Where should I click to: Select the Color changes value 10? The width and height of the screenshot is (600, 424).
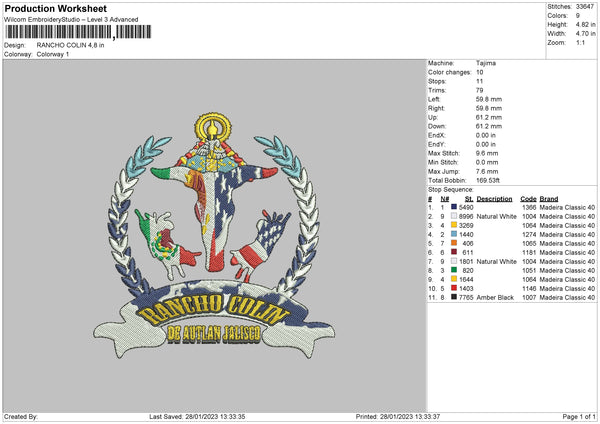tap(479, 72)
